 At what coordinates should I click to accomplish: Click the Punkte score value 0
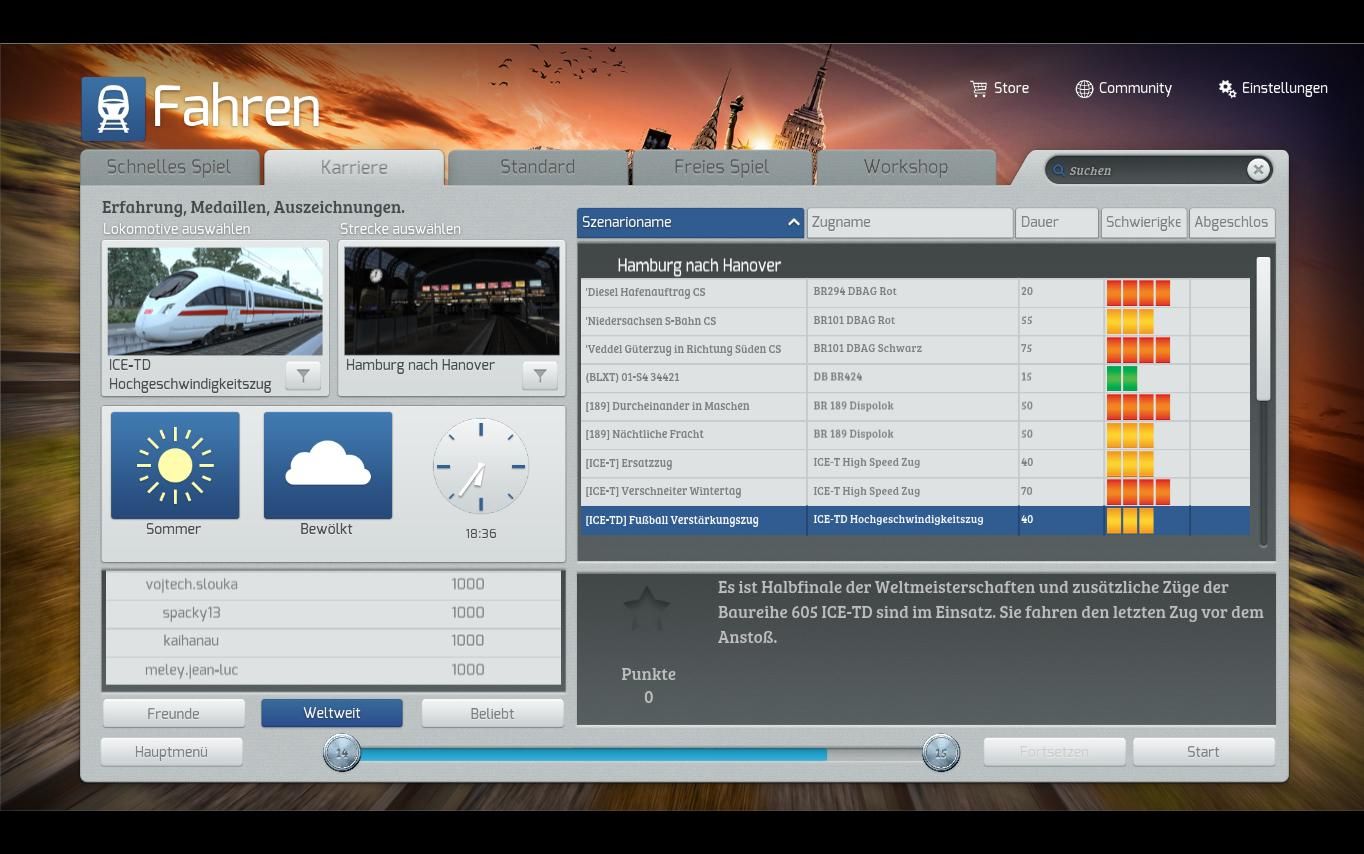(x=648, y=698)
